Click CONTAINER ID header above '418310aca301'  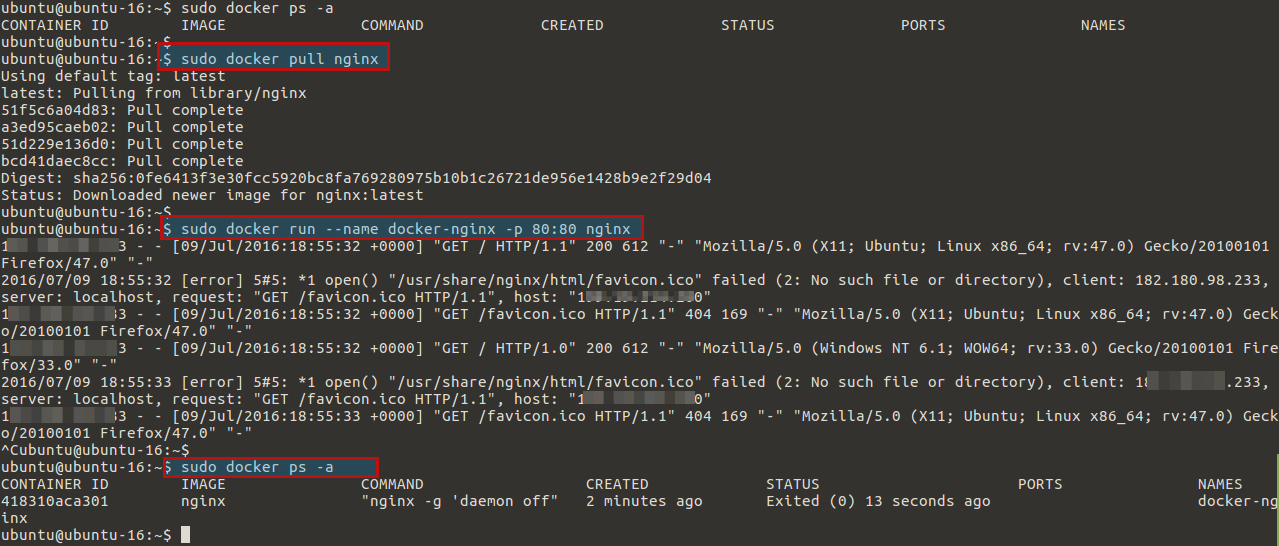click(55, 484)
